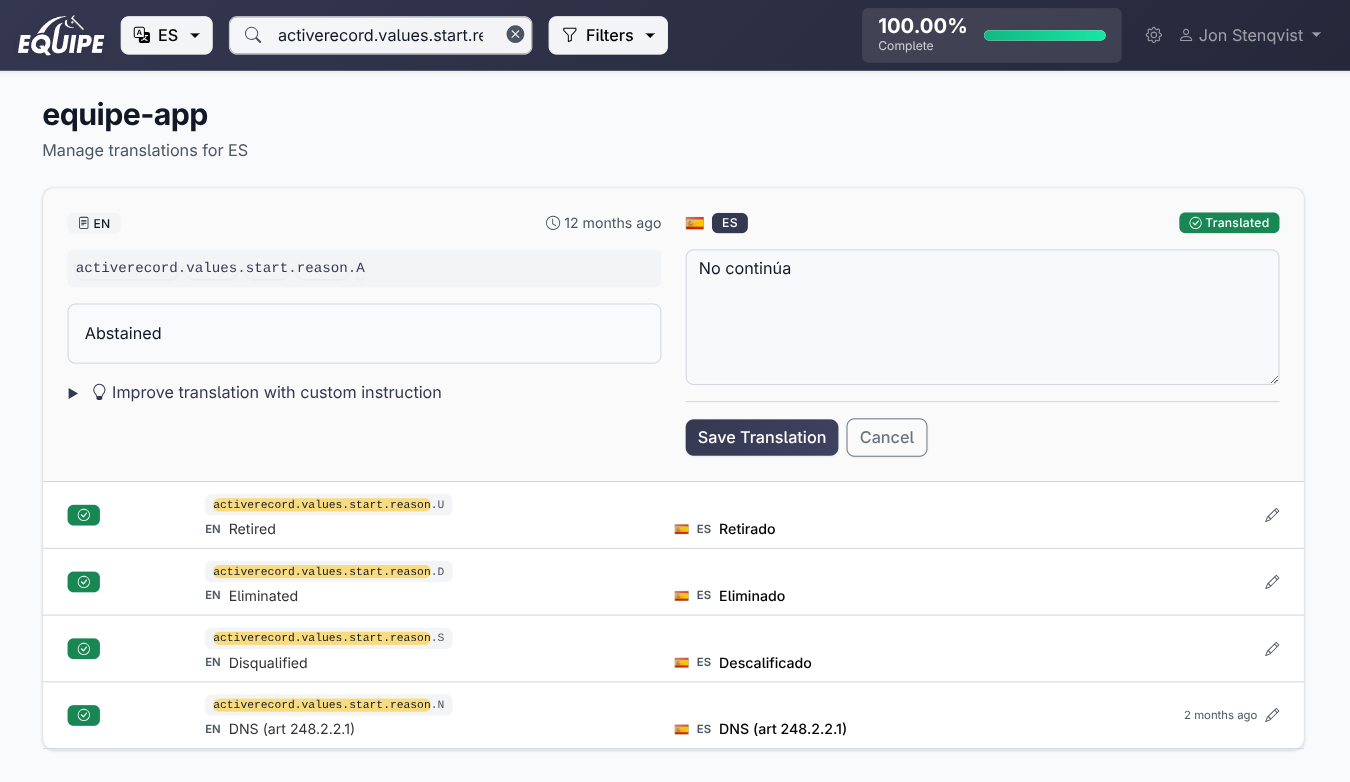Open settings with the gear icon
Screen dimensions: 1350x782
(x=1154, y=35)
